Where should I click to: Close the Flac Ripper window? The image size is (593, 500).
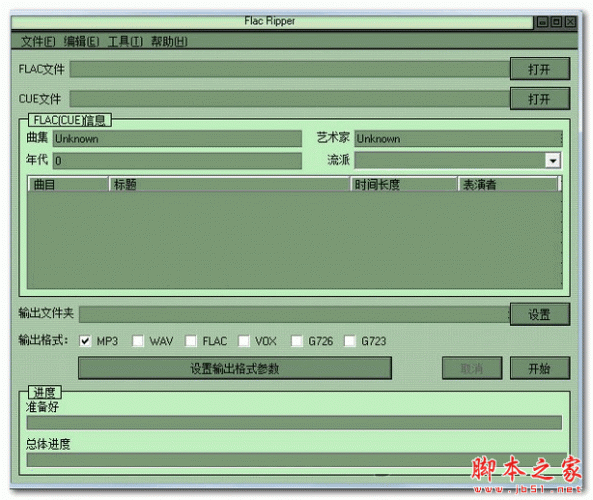coord(570,22)
